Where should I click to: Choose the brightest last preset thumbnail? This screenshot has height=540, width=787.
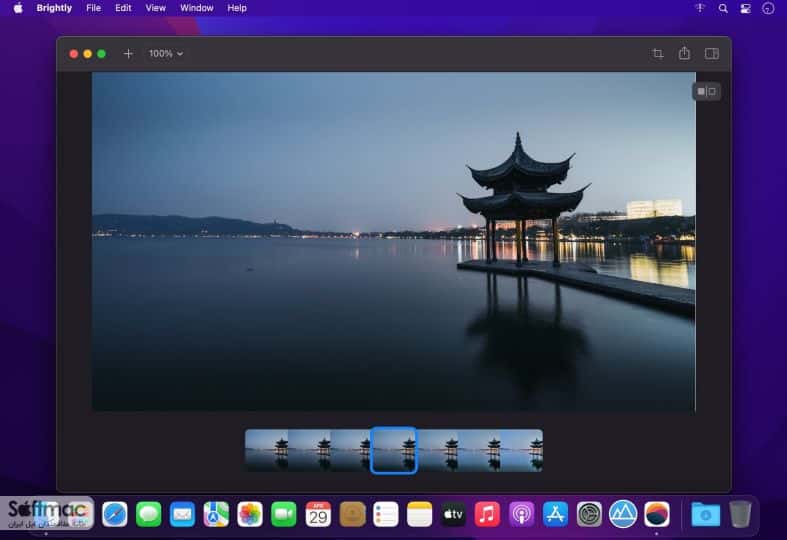tap(521, 450)
